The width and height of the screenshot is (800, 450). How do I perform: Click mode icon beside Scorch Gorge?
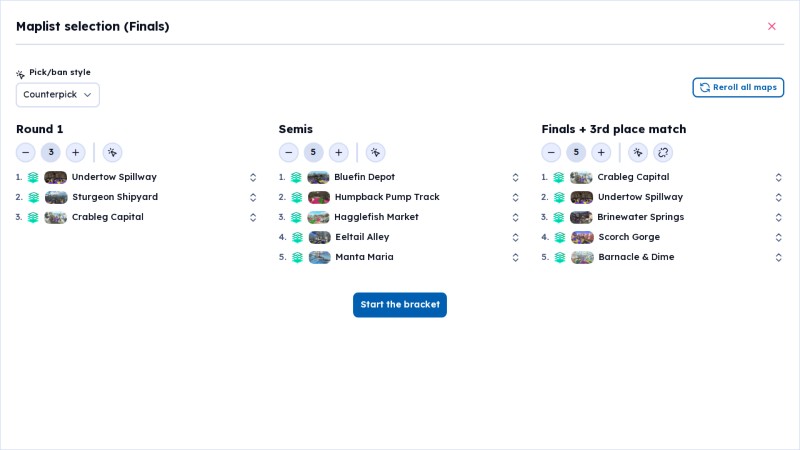coord(560,237)
